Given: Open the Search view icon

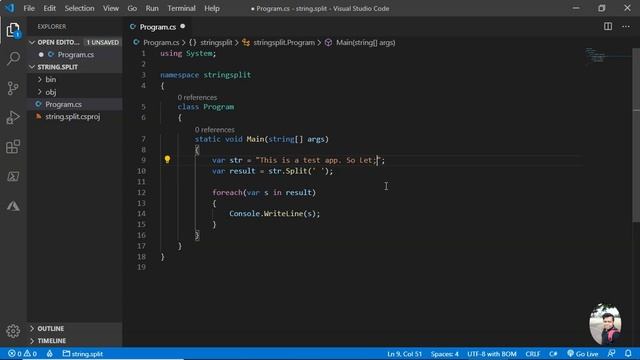Looking at the screenshot, I should point(13,58).
